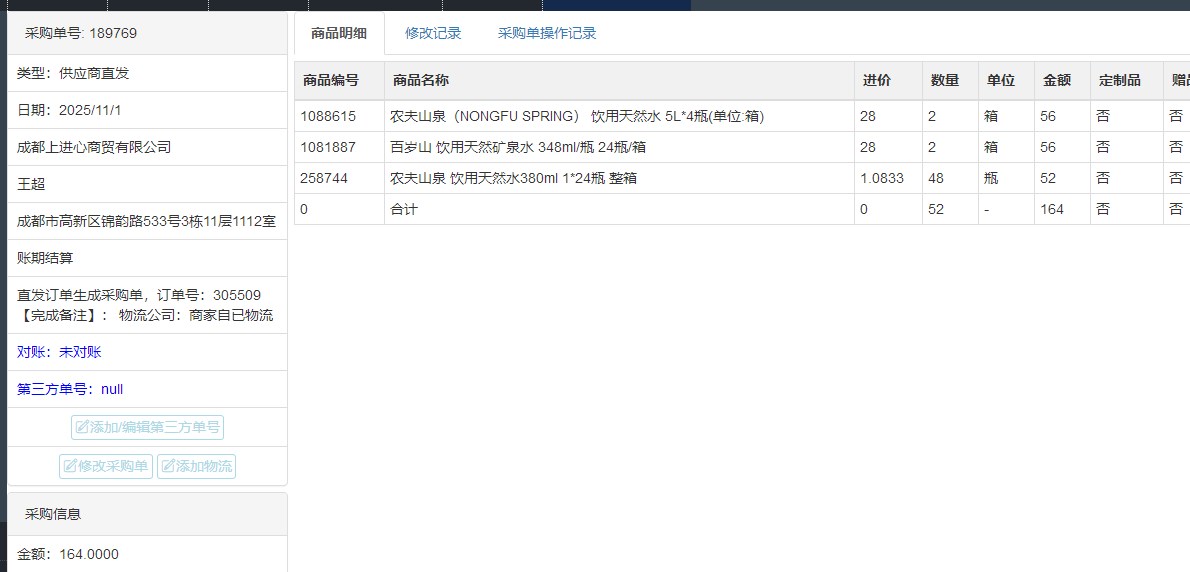Click edit icon beside 添加/编辑第三方单号
This screenshot has width=1190, height=572.
[82, 428]
